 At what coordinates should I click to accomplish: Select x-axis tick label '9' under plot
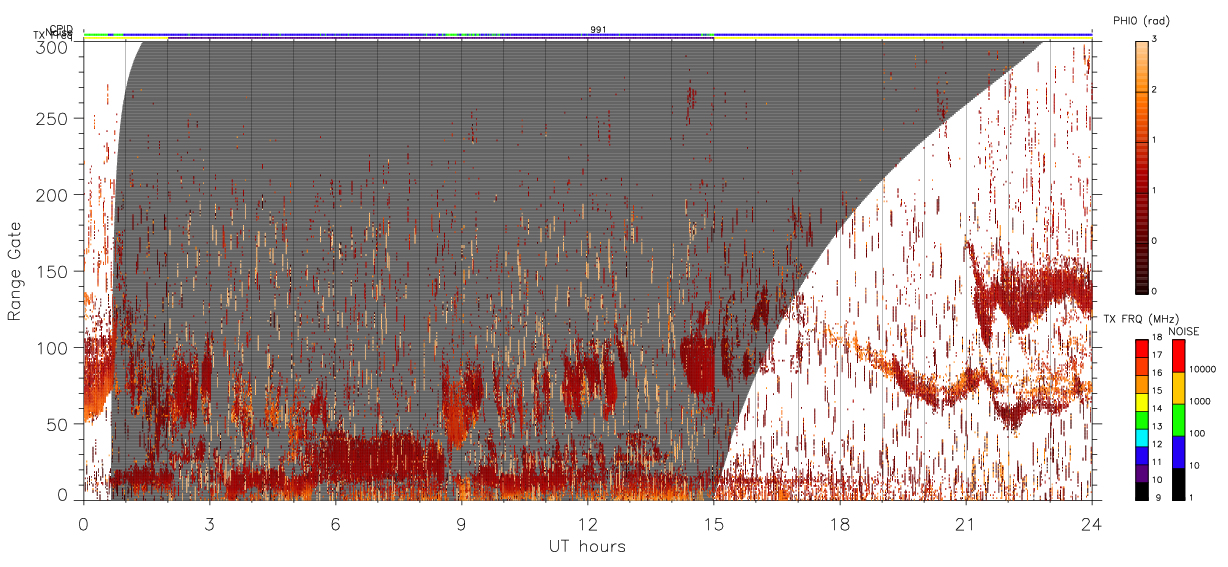[461, 523]
